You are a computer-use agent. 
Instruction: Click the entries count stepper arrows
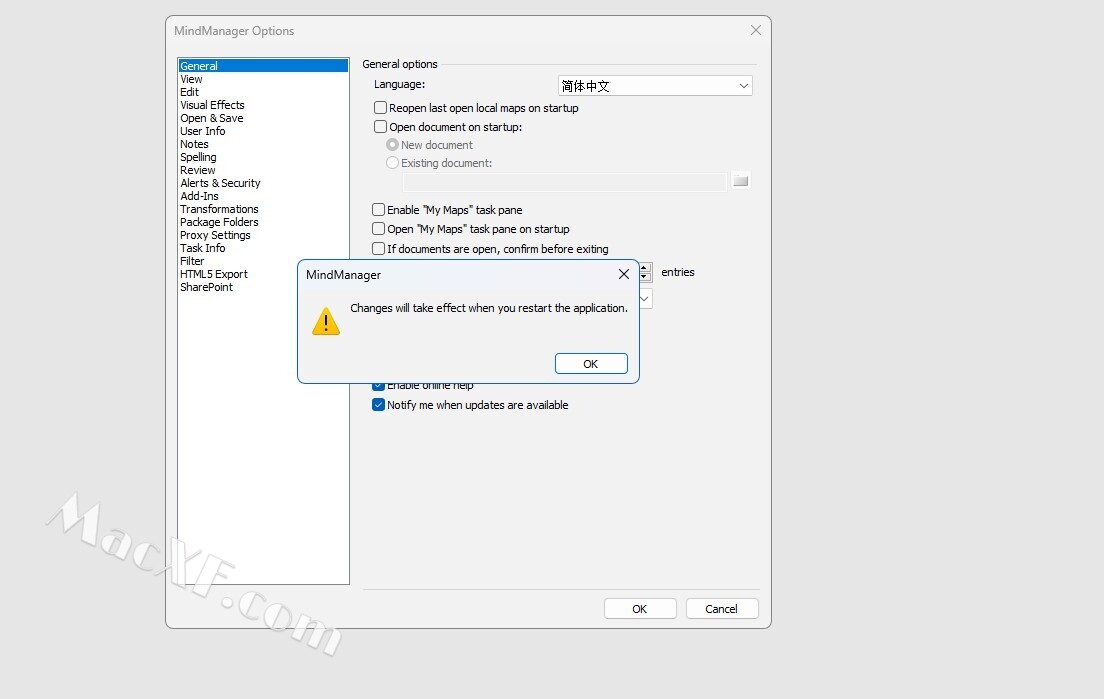tap(646, 272)
